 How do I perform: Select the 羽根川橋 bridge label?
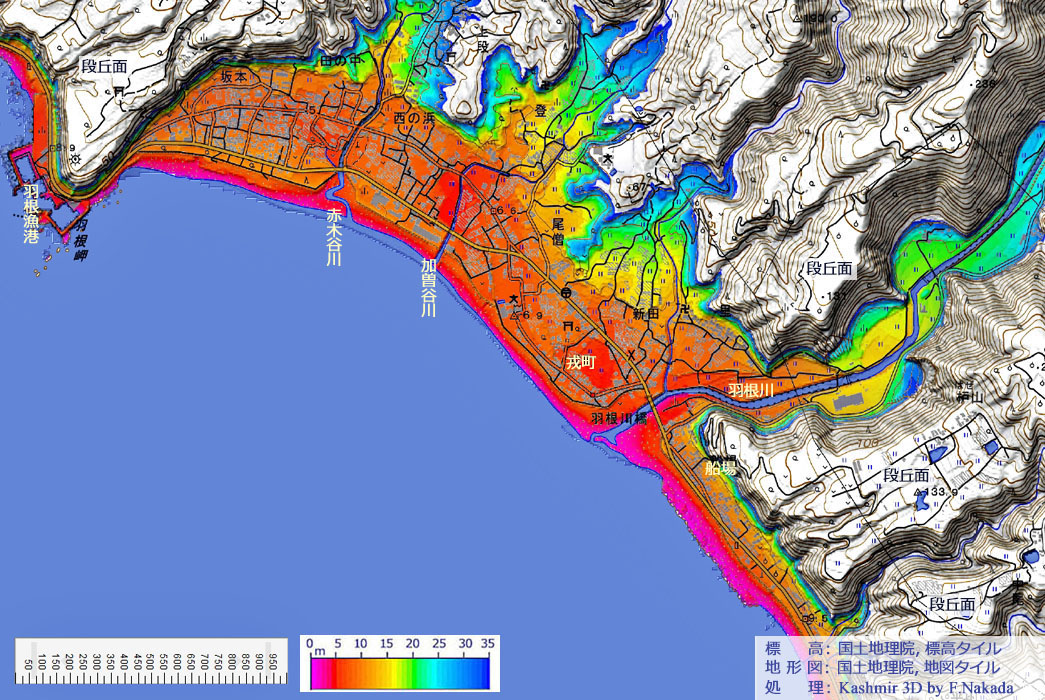(620, 418)
